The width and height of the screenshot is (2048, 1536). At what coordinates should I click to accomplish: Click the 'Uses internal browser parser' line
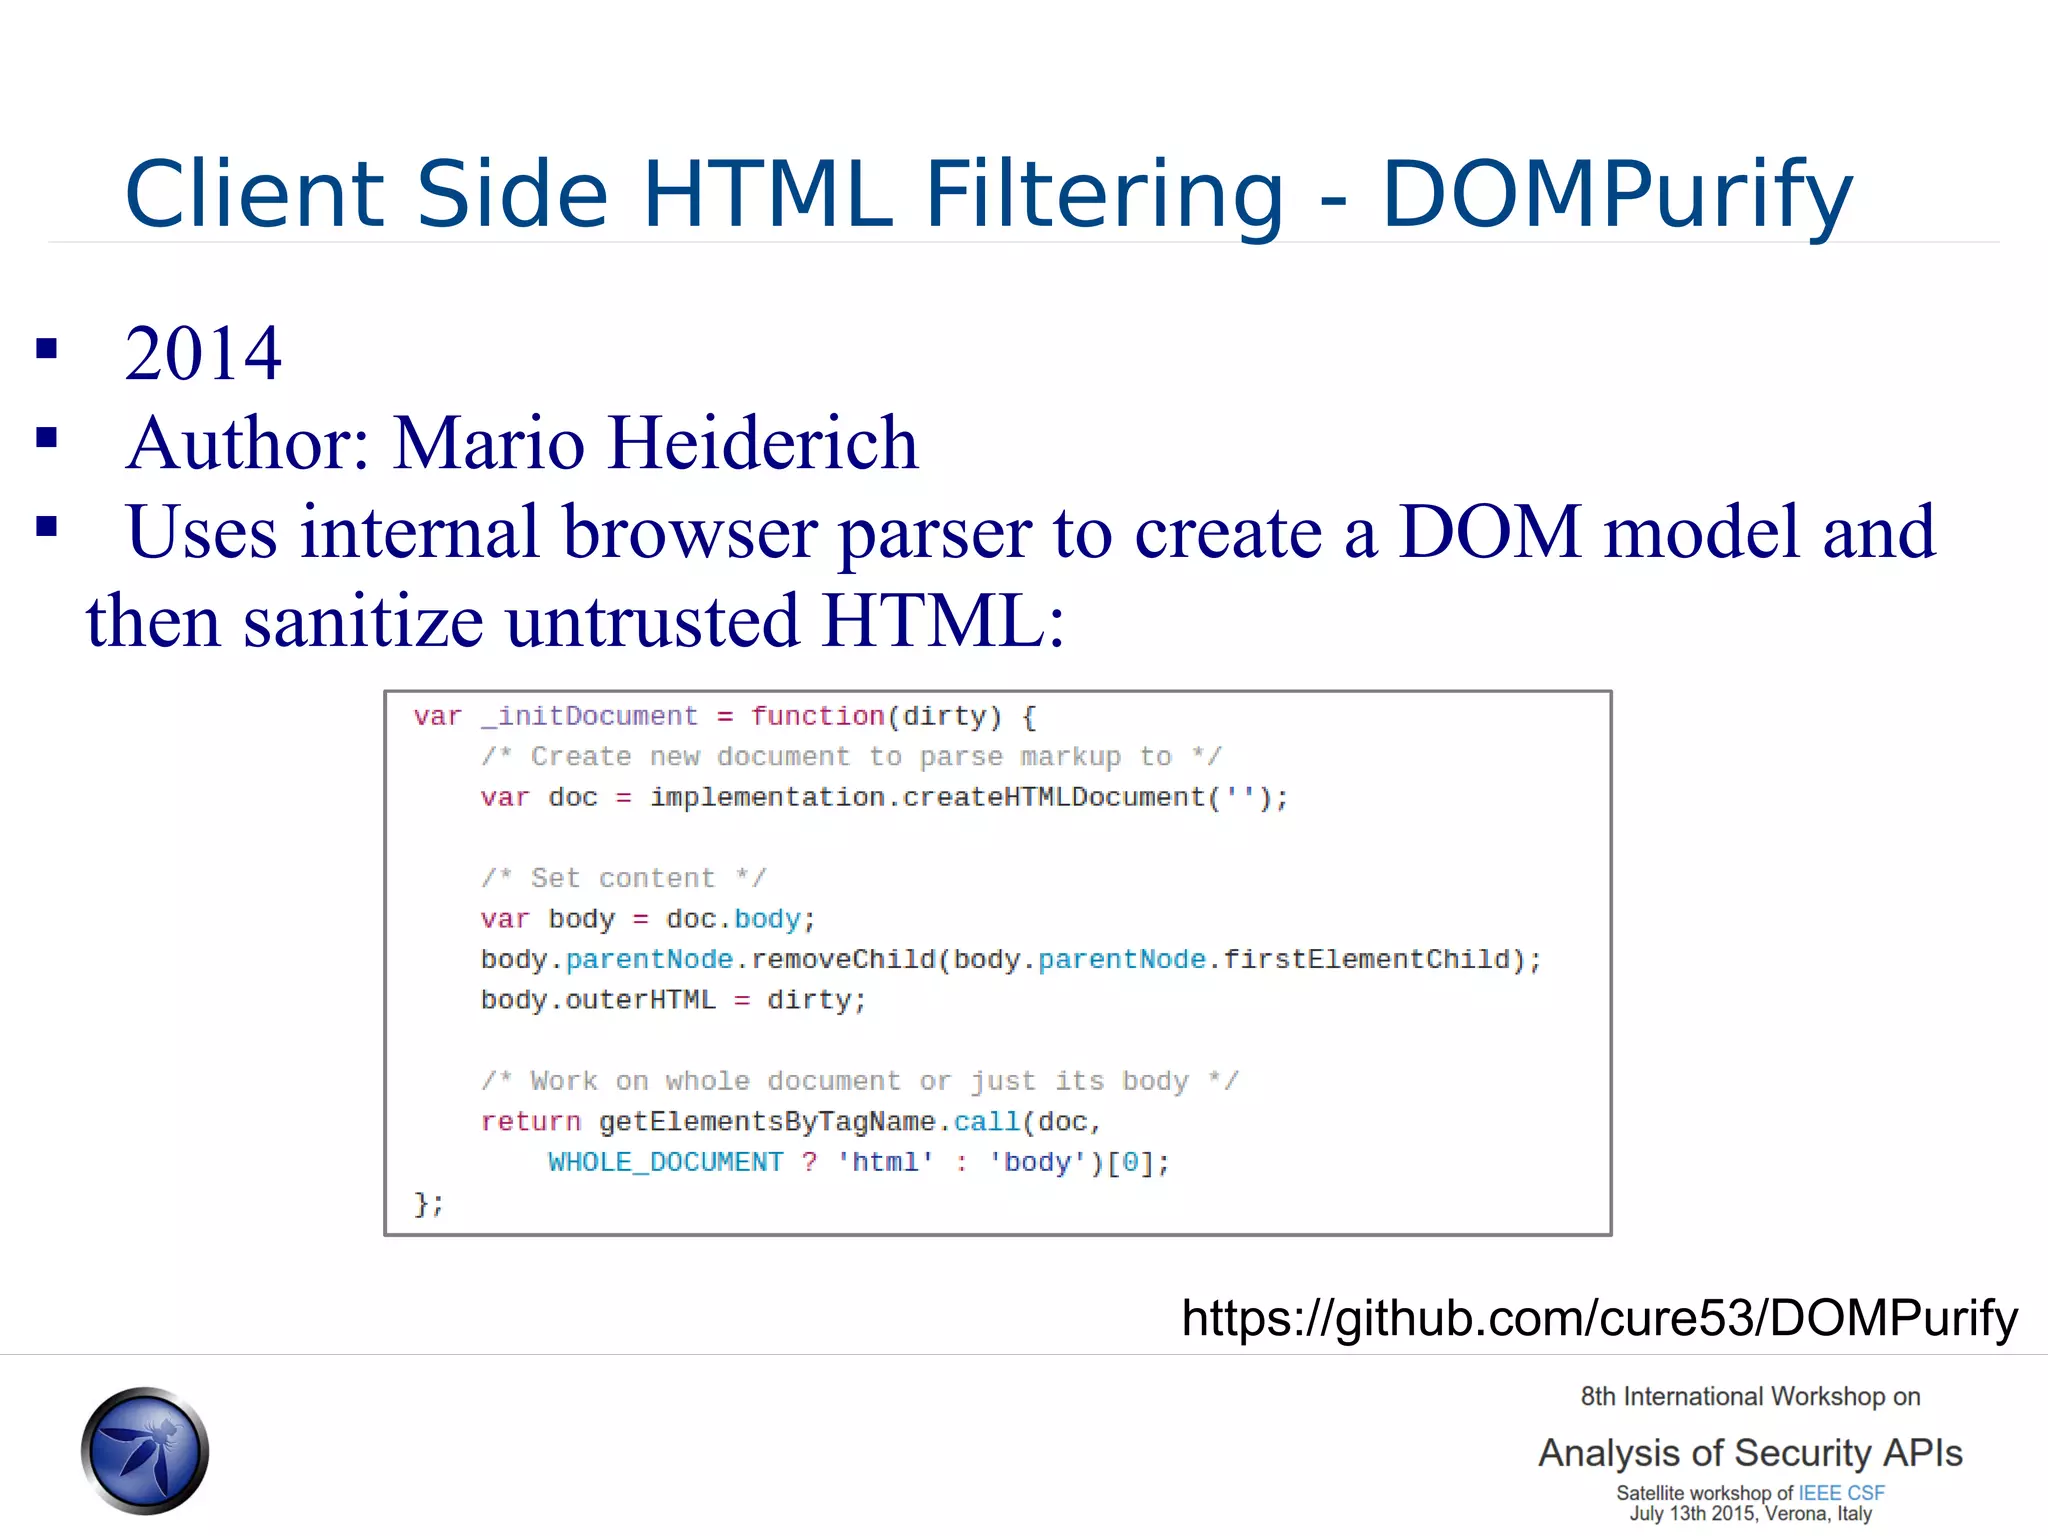[x=1030, y=533]
